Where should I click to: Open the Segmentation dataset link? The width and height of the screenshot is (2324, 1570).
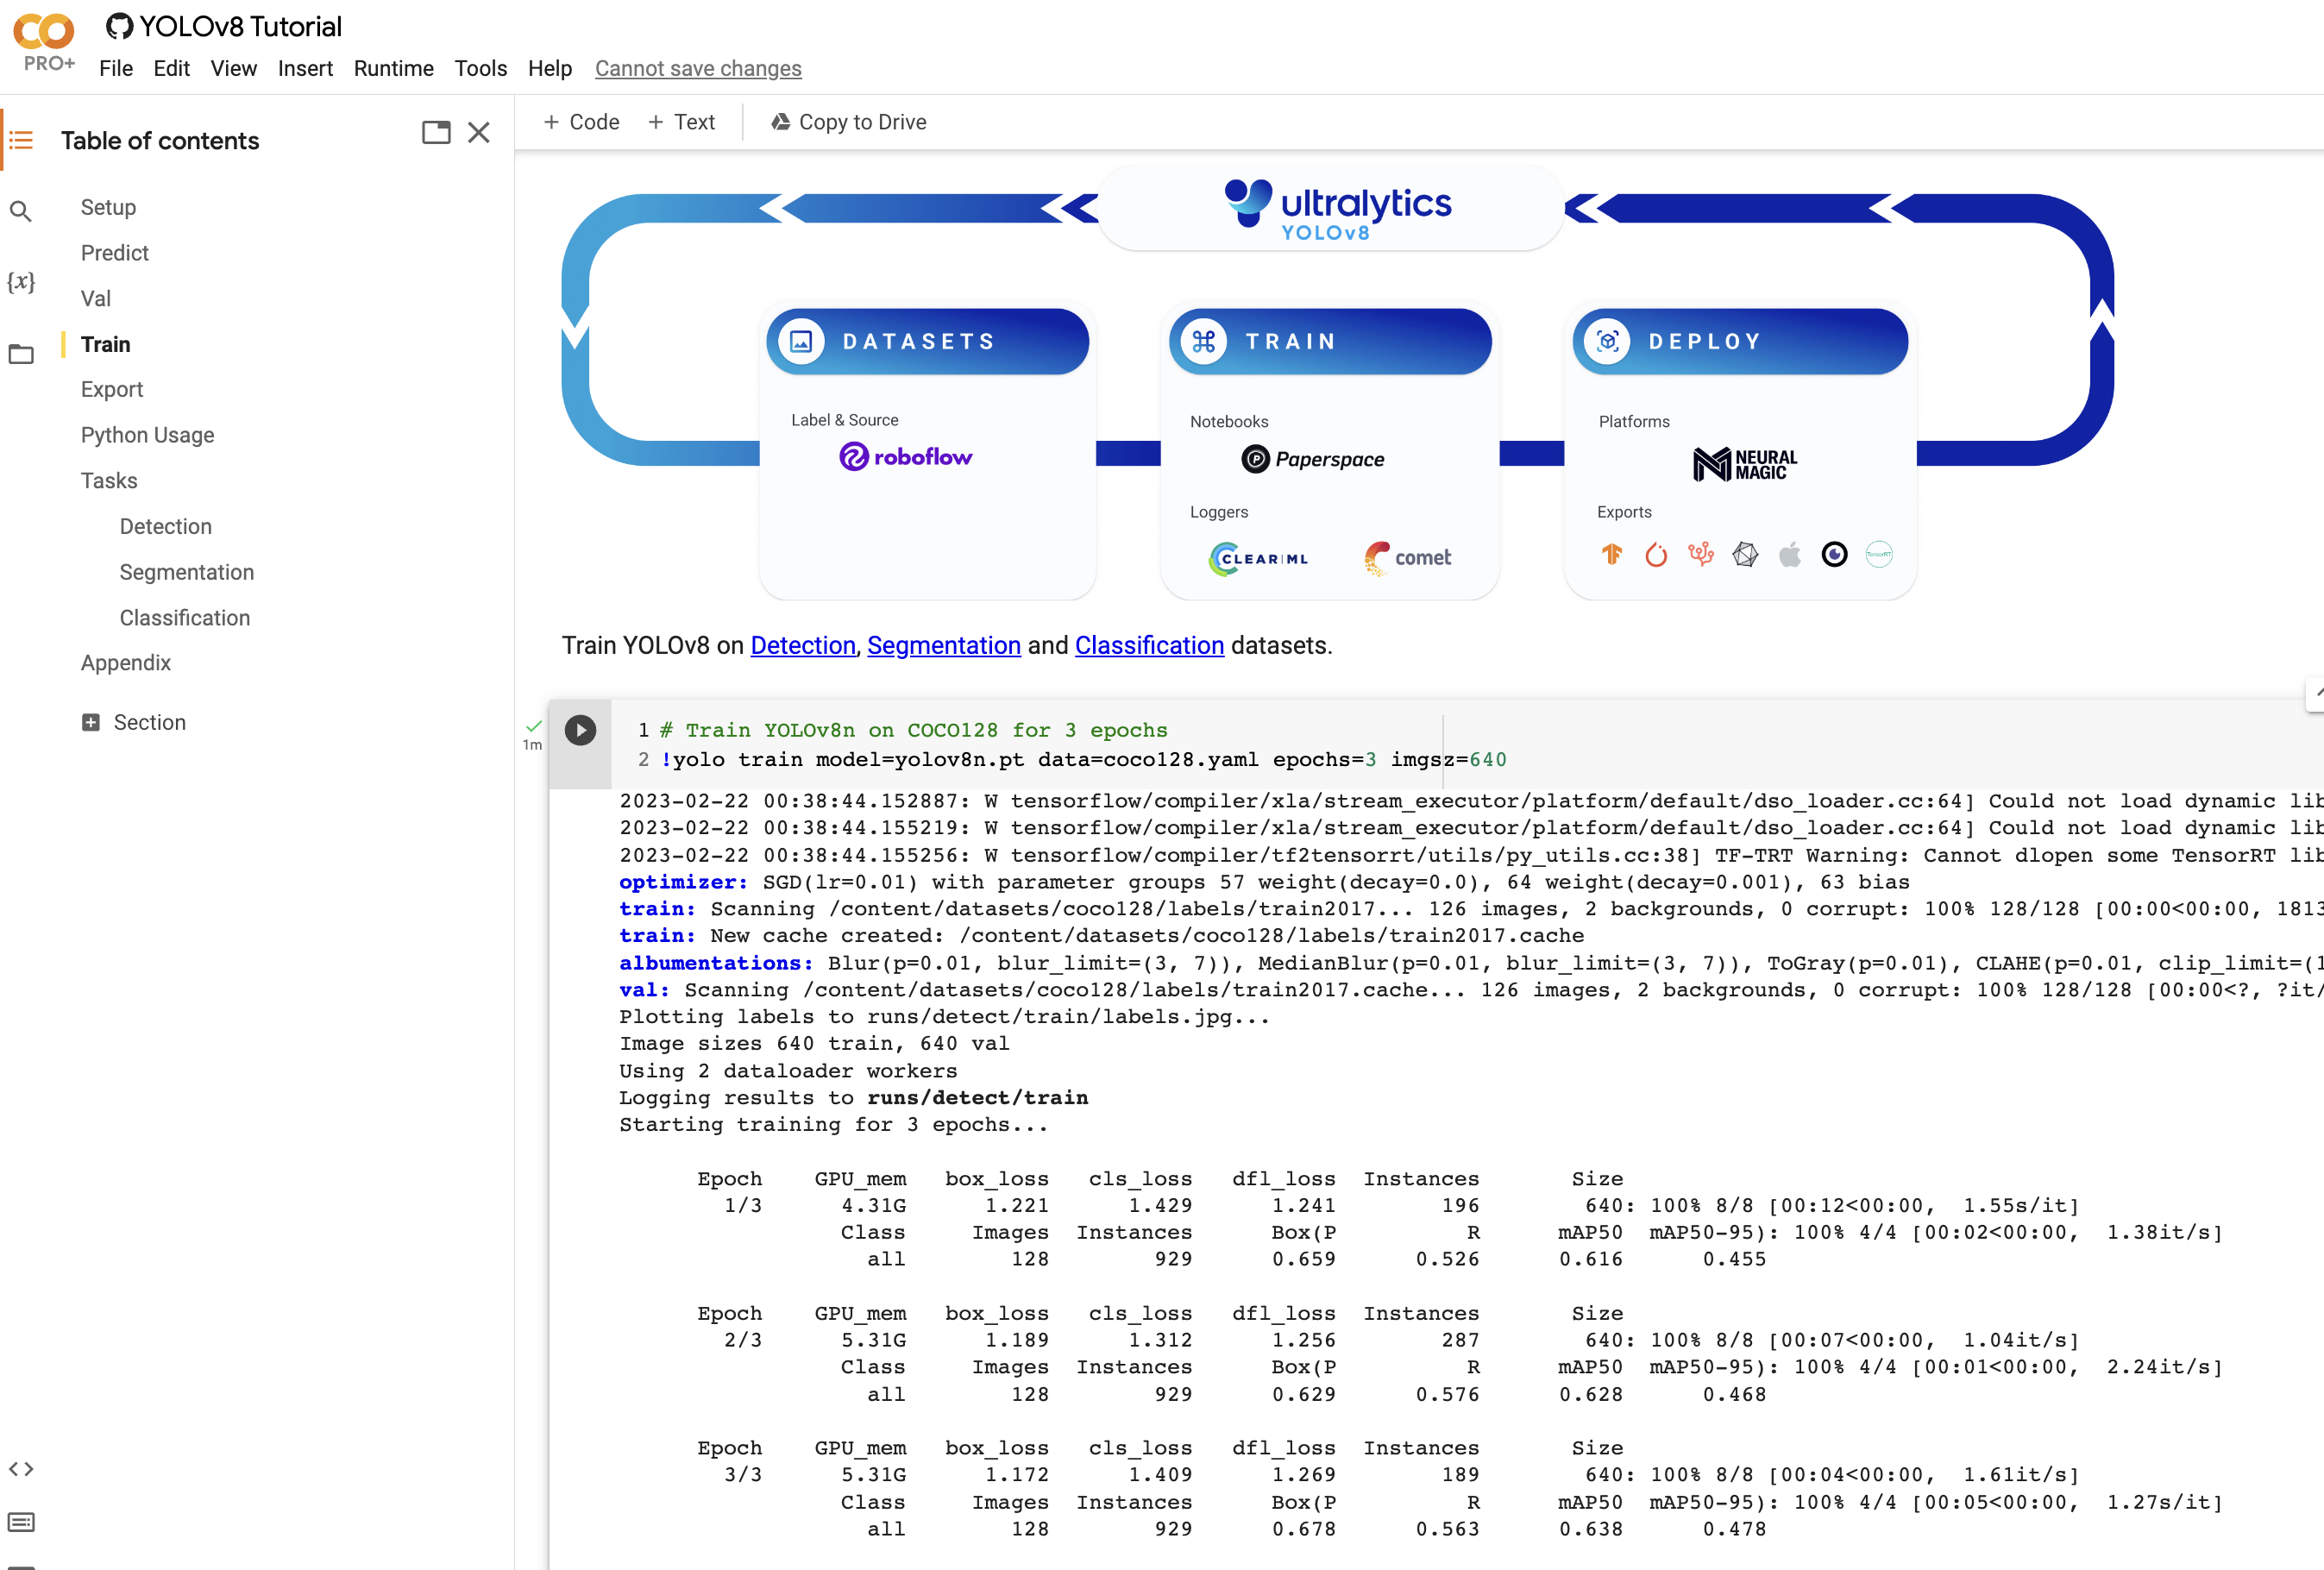pos(944,646)
